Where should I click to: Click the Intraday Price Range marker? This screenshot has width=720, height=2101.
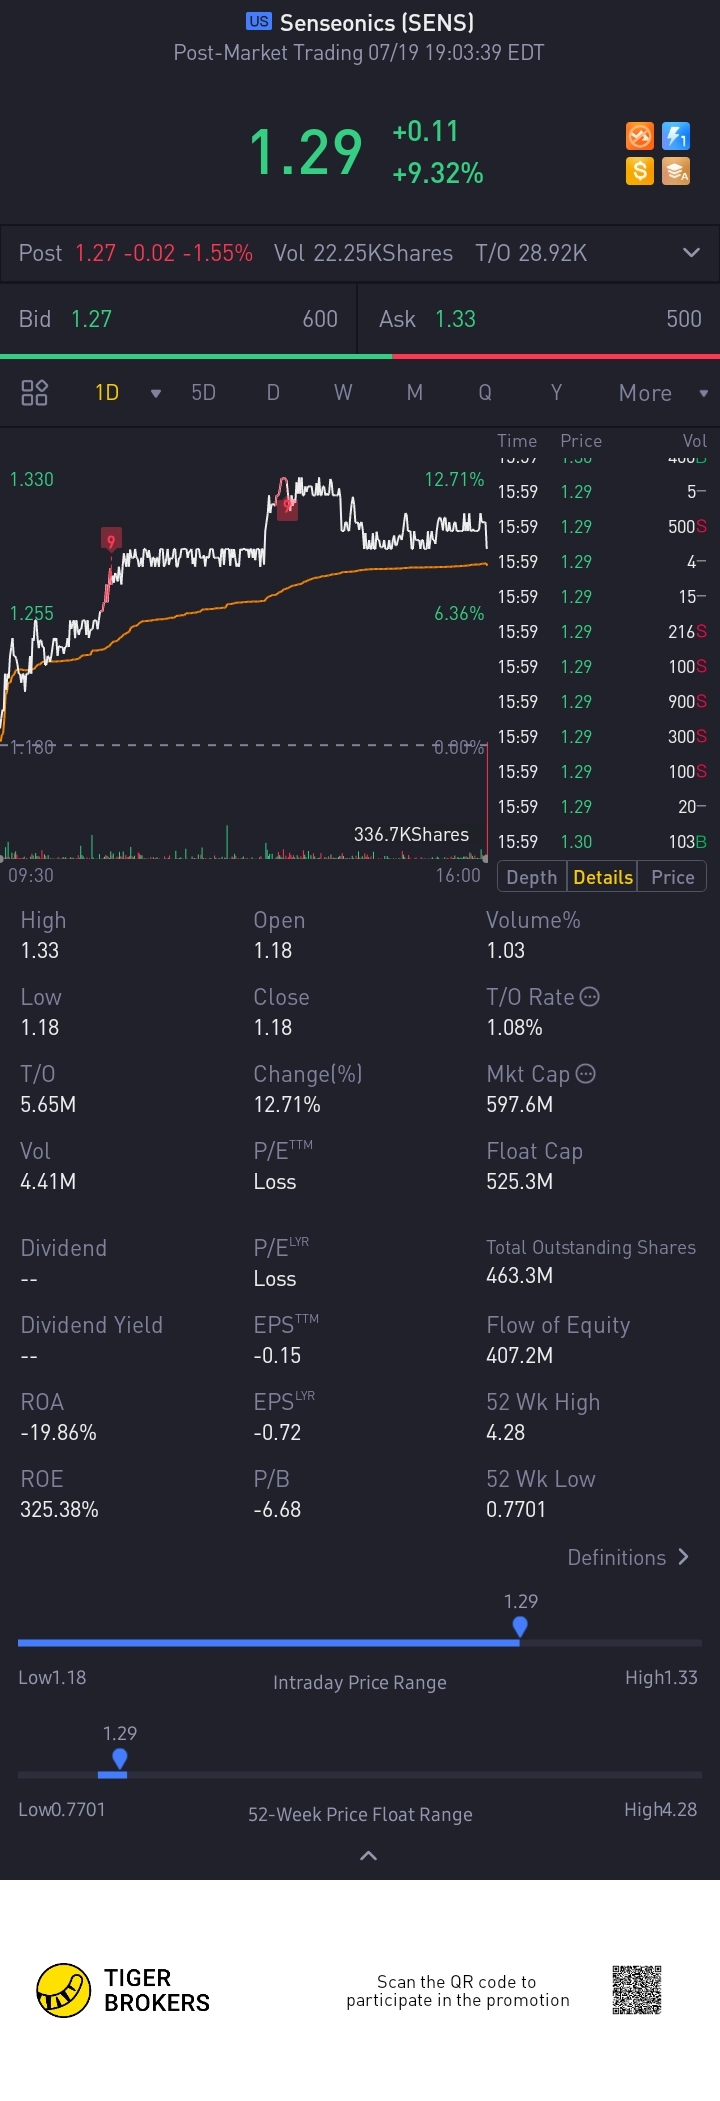520,1627
